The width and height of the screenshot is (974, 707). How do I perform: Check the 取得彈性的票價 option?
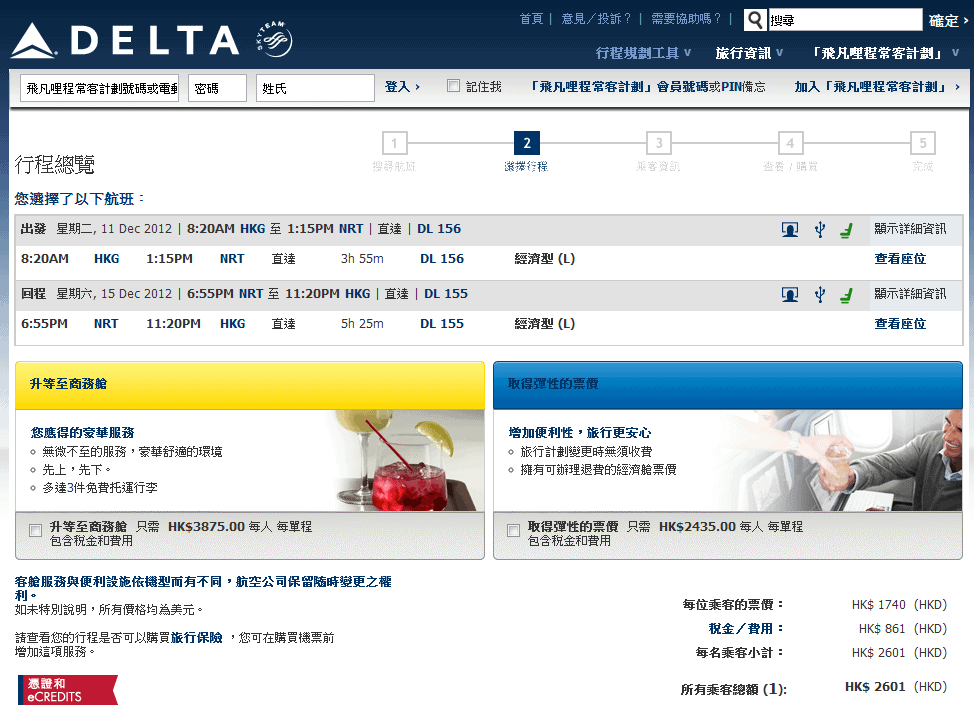tap(514, 530)
